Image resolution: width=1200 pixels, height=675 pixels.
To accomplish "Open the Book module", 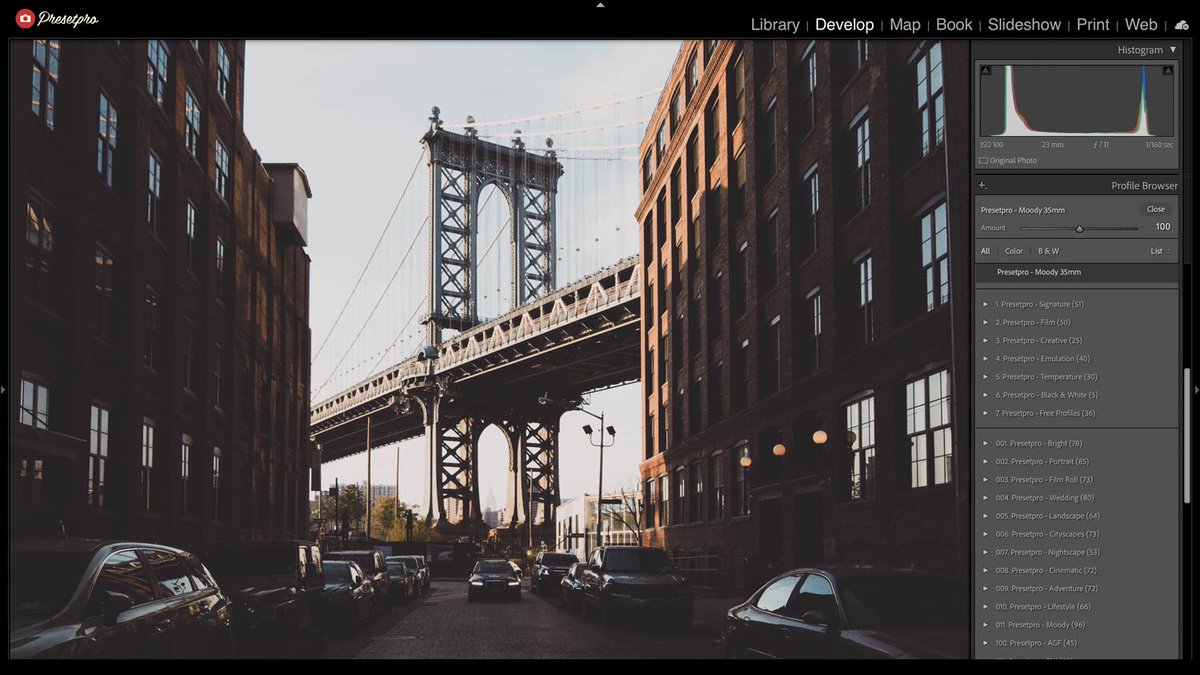I will pos(954,25).
